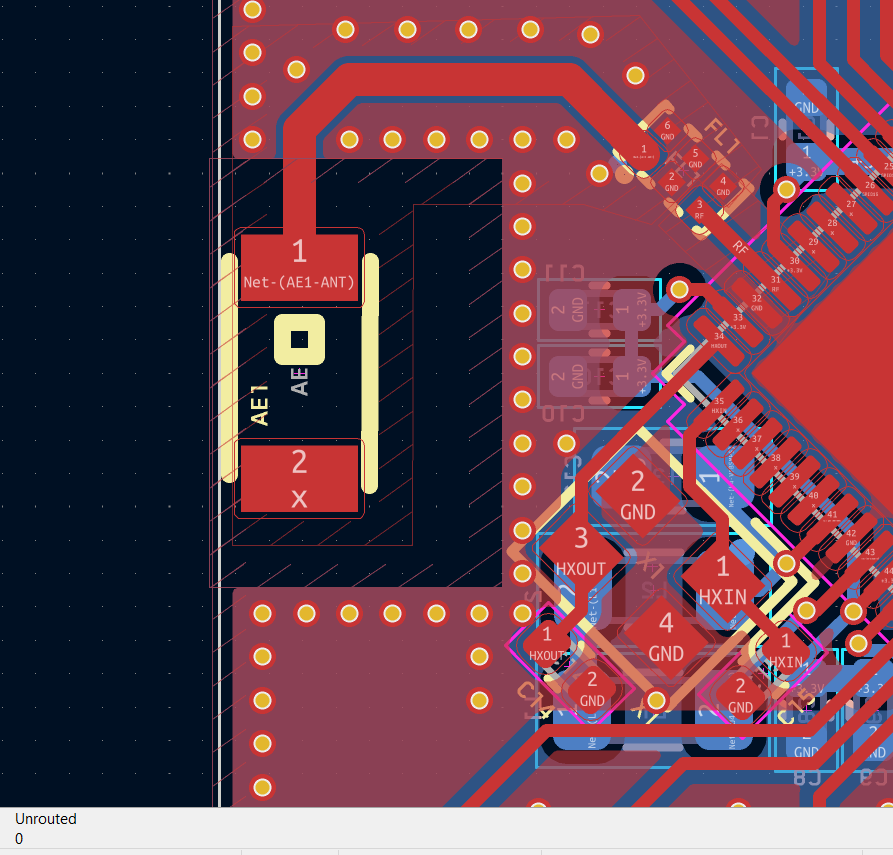The width and height of the screenshot is (893, 855).
Task: Click crystal pad 4 labeled GND
Action: click(x=666, y=637)
